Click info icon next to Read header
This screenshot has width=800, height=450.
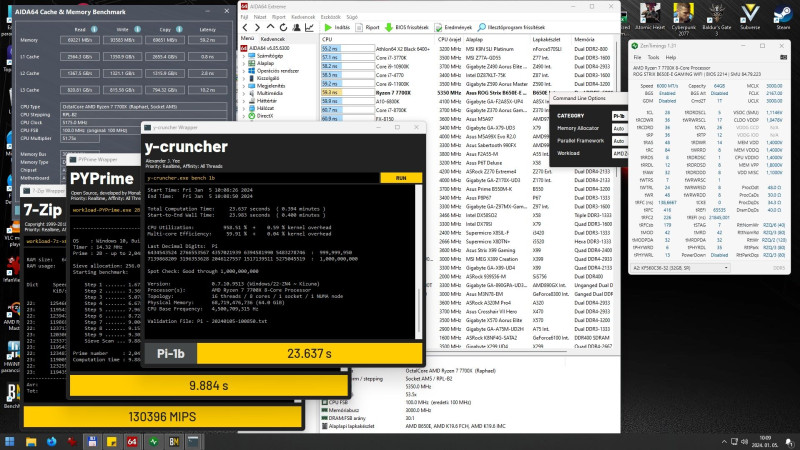(x=94, y=30)
